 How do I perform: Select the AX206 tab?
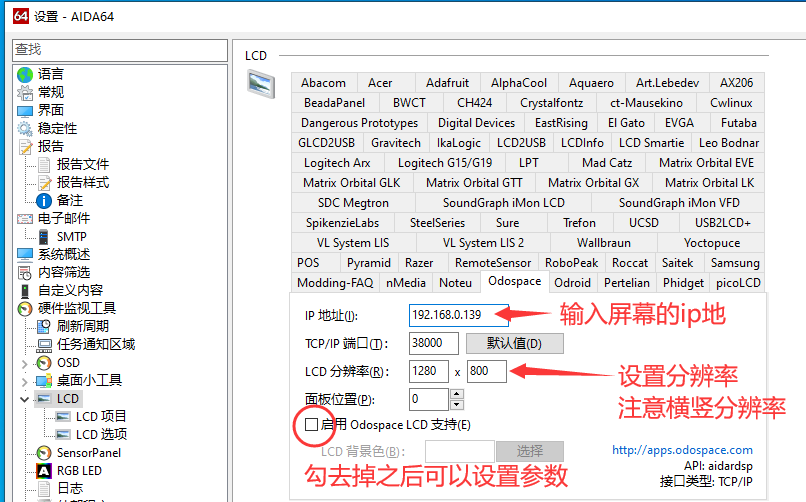tap(736, 83)
